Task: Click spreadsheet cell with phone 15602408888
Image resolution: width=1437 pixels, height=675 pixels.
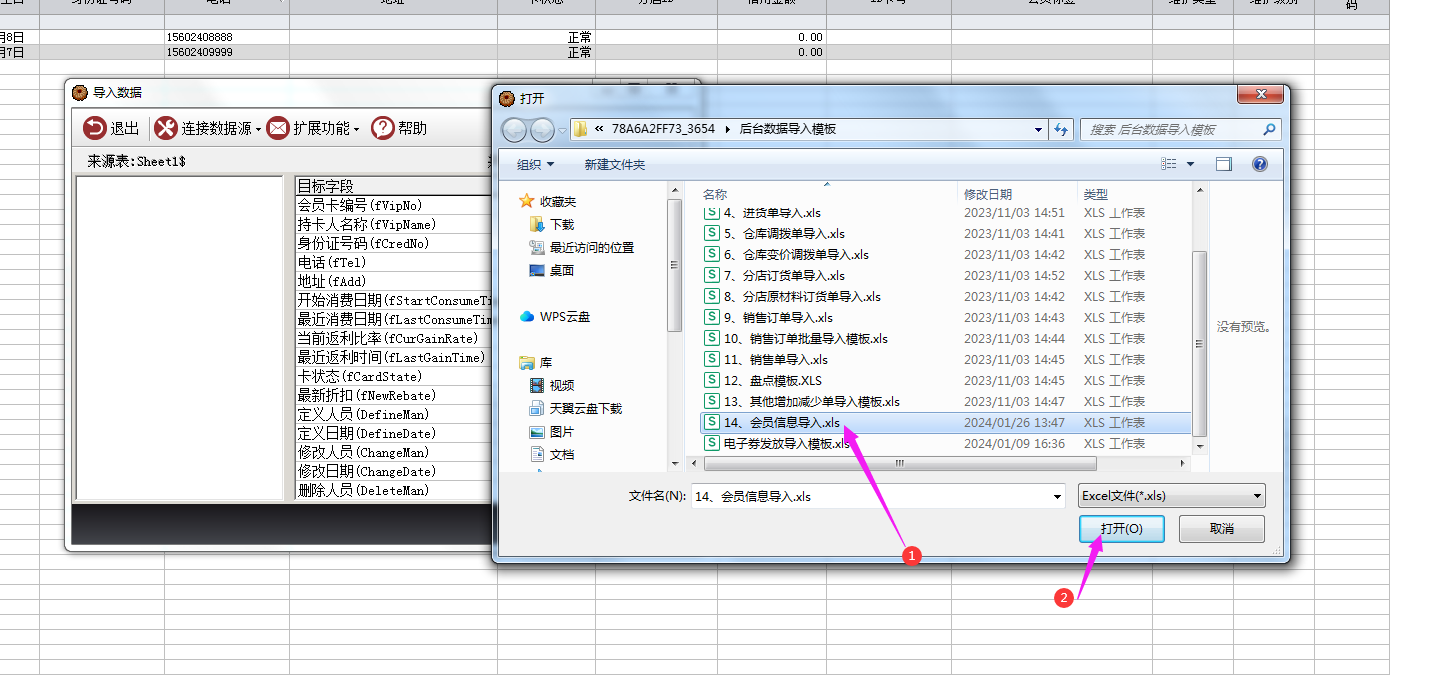Action: pos(227,37)
